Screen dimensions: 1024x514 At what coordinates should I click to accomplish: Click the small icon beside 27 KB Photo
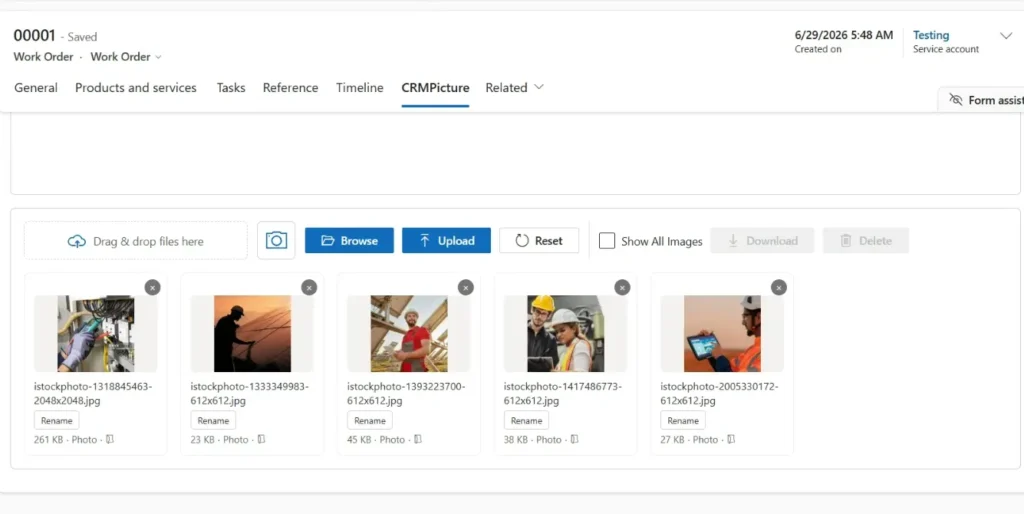[x=731, y=440]
